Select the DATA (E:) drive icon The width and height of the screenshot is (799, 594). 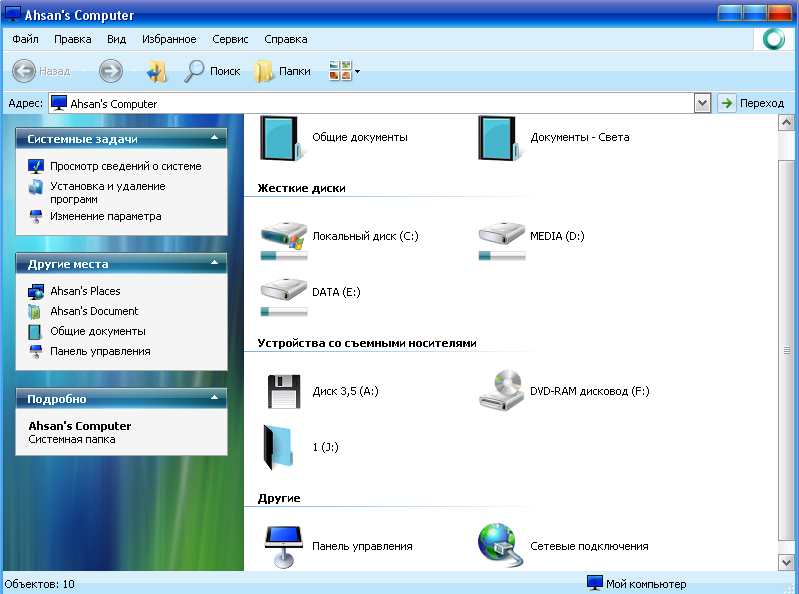284,290
